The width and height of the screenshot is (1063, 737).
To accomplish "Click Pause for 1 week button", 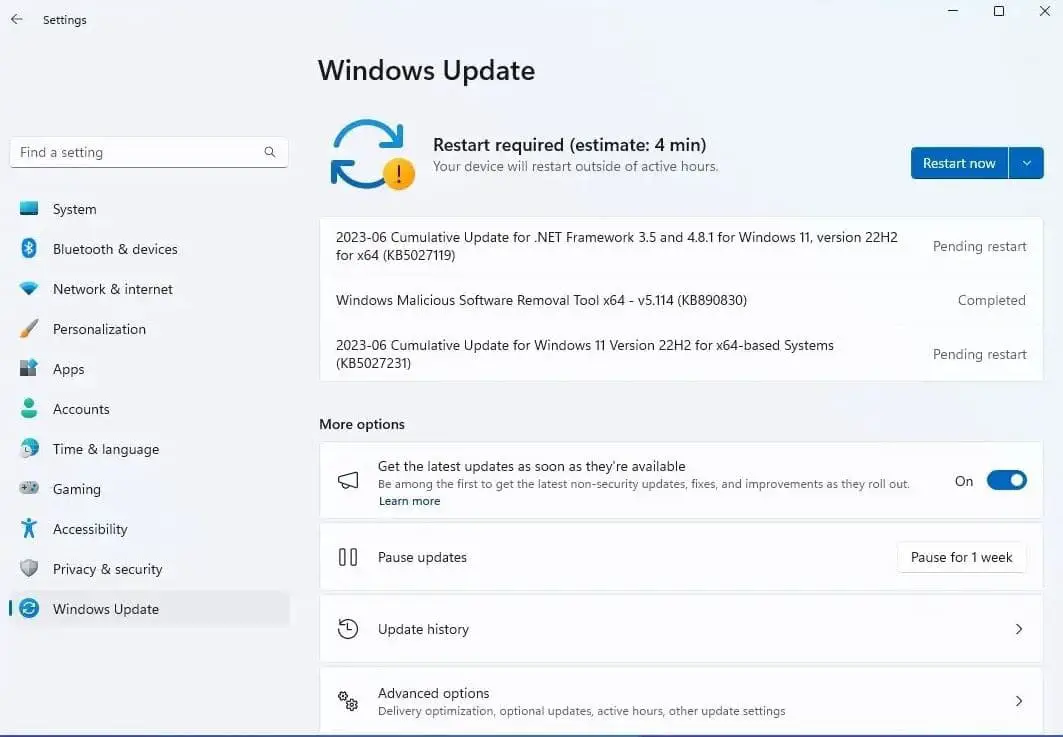I will 961,557.
